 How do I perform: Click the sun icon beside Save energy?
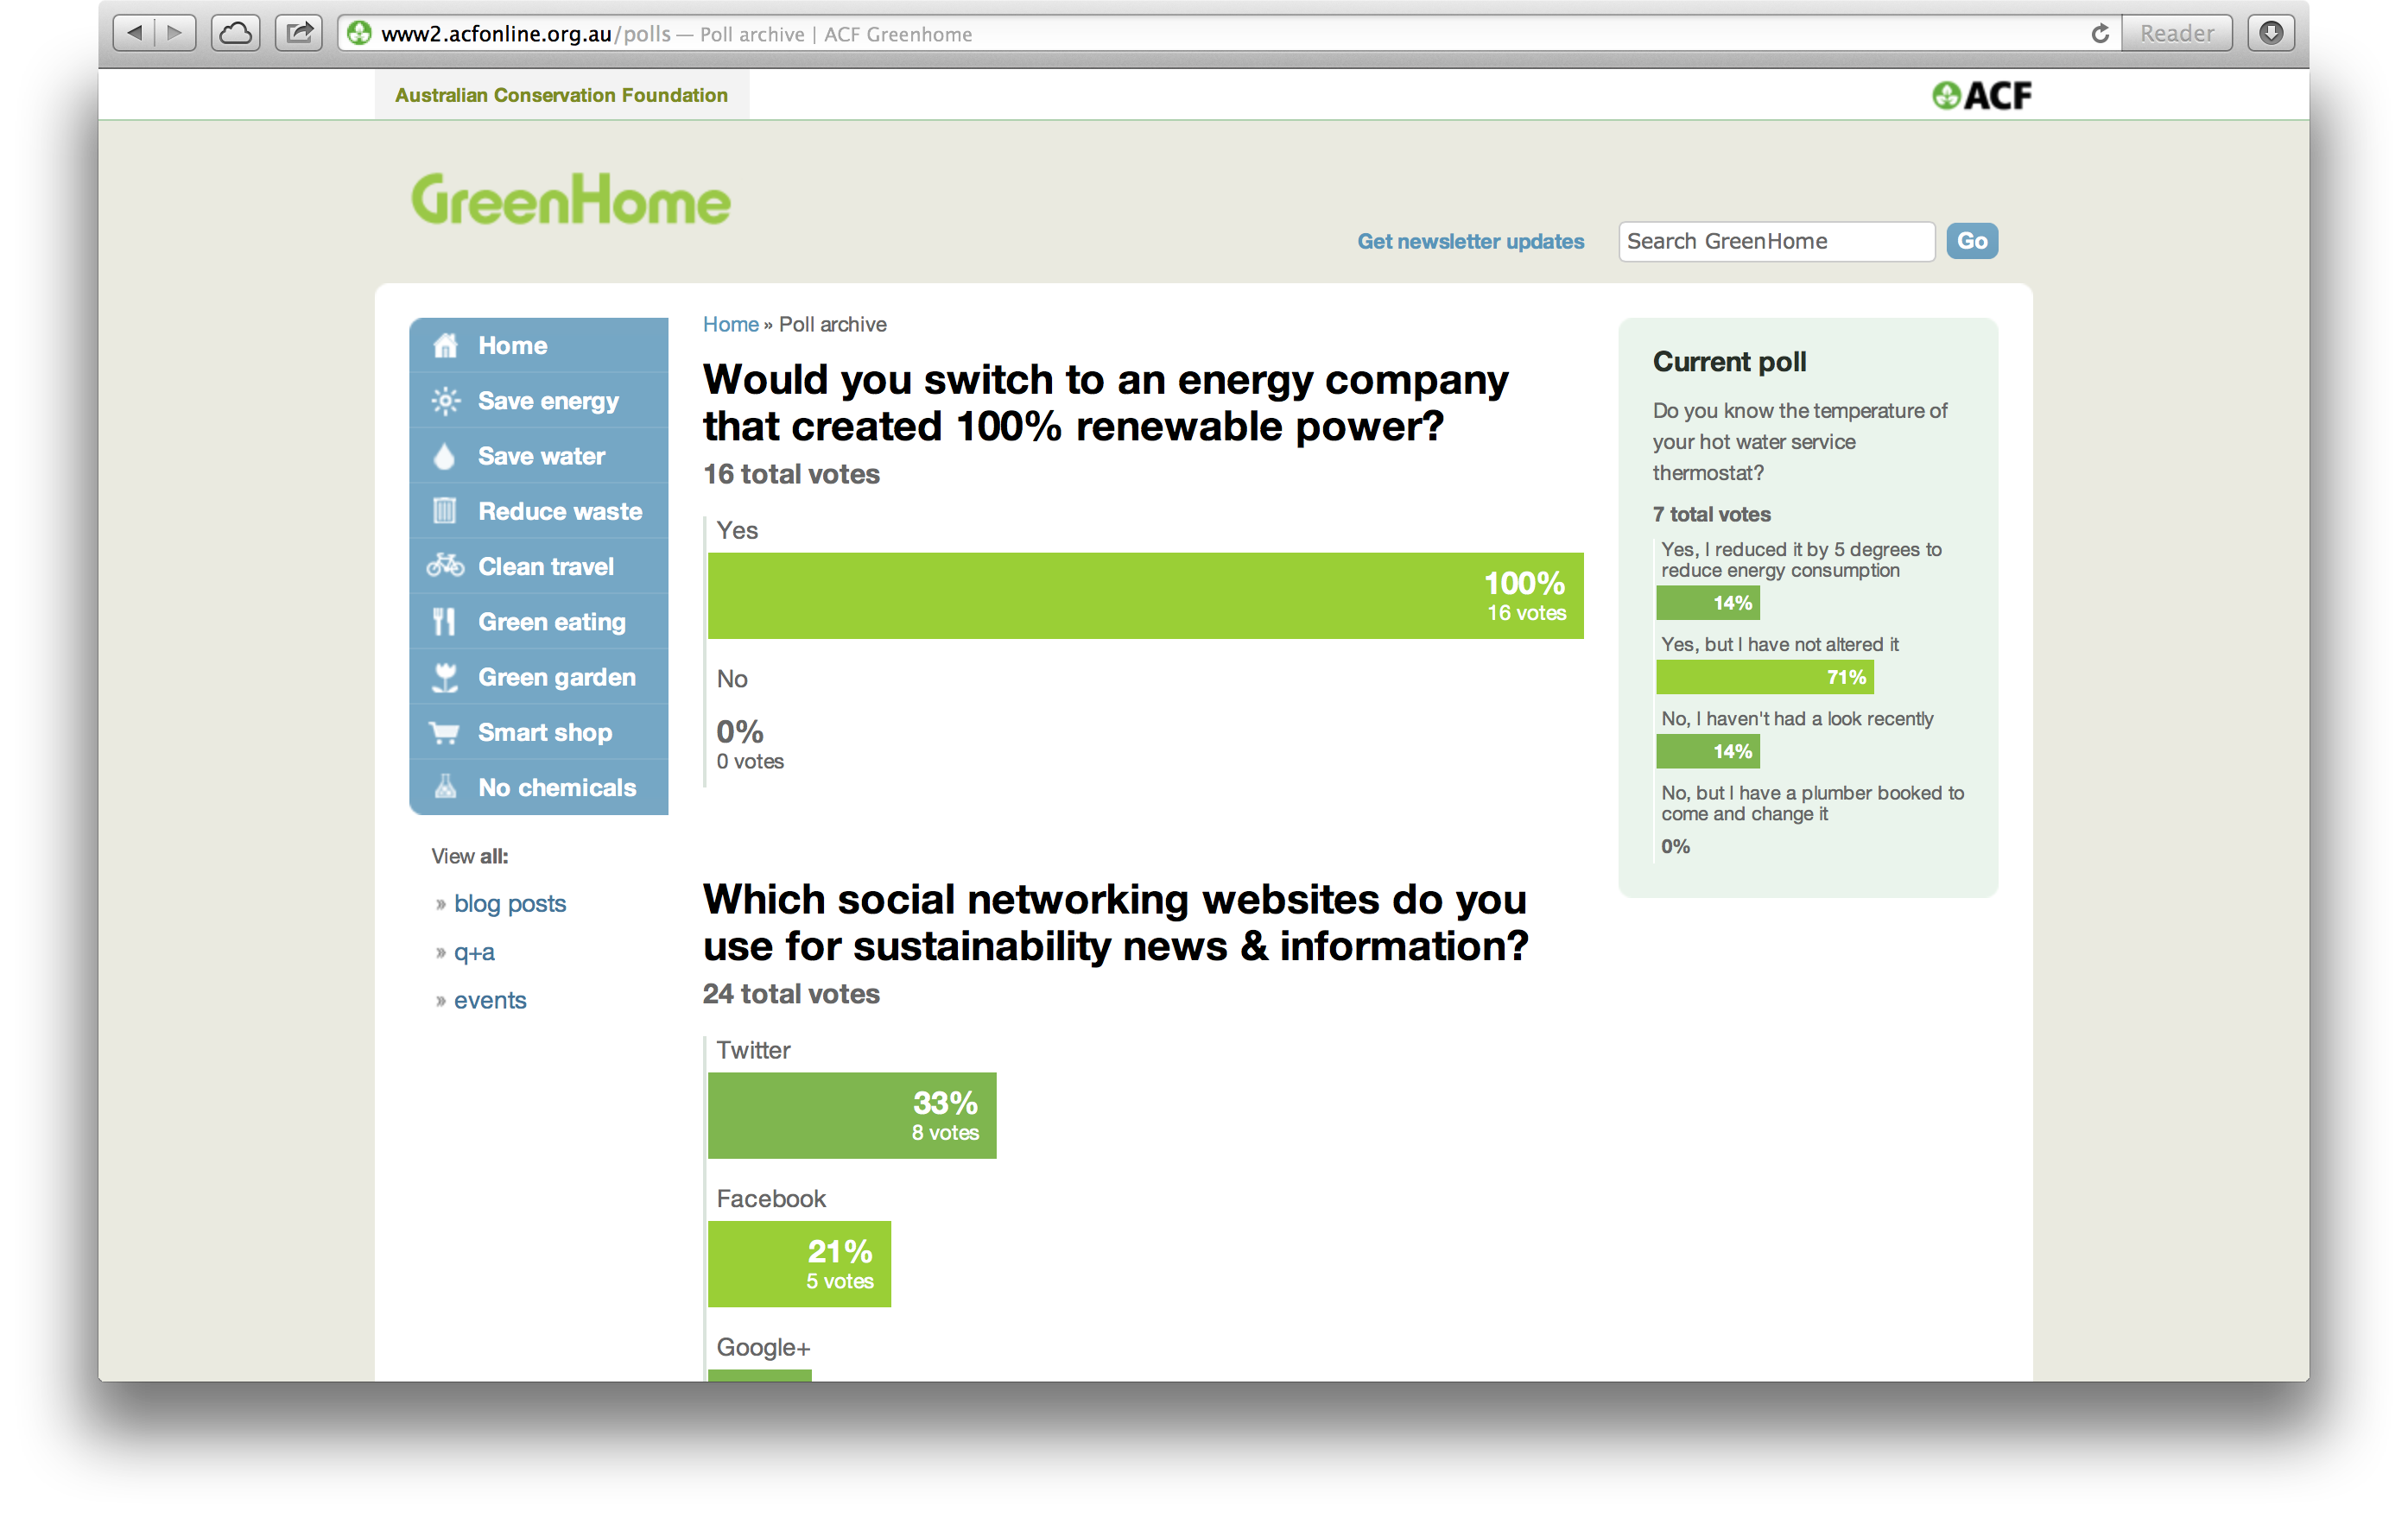(x=445, y=400)
